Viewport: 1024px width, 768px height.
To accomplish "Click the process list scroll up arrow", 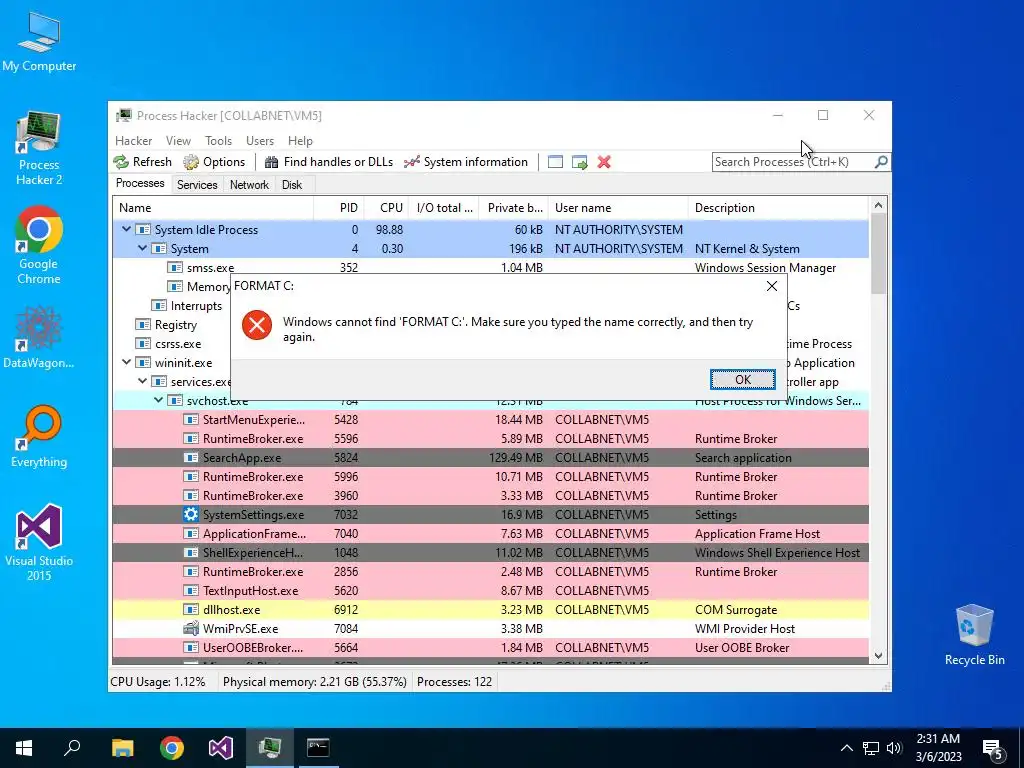I will 878,206.
